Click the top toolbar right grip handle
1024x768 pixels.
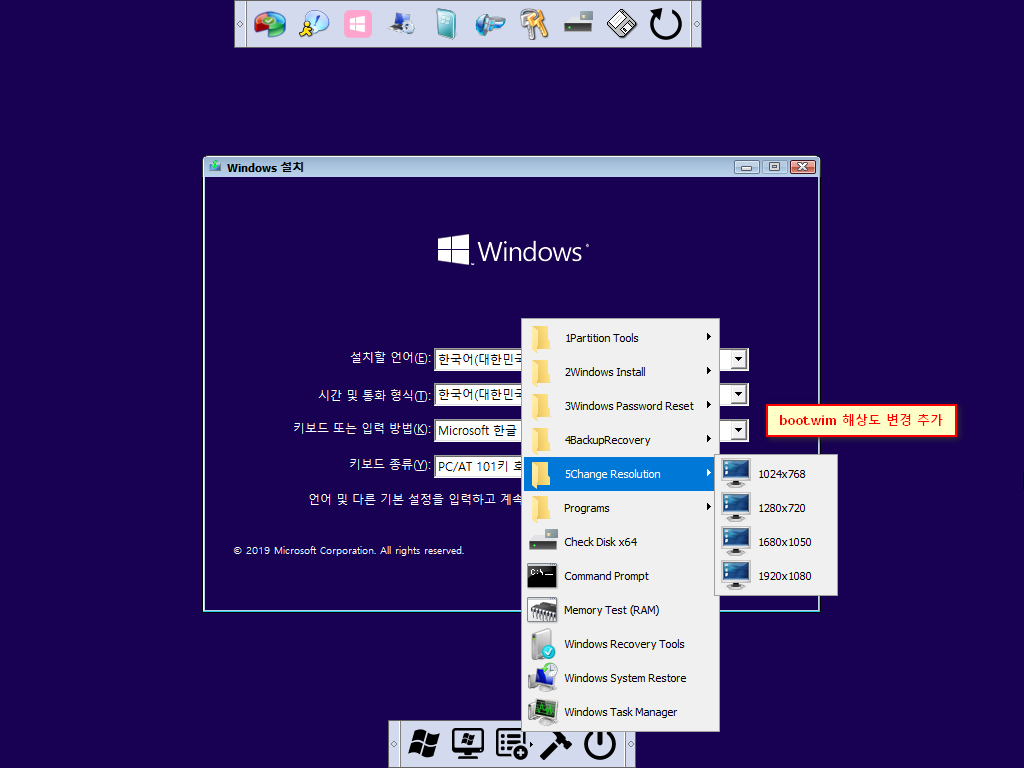[x=696, y=24]
